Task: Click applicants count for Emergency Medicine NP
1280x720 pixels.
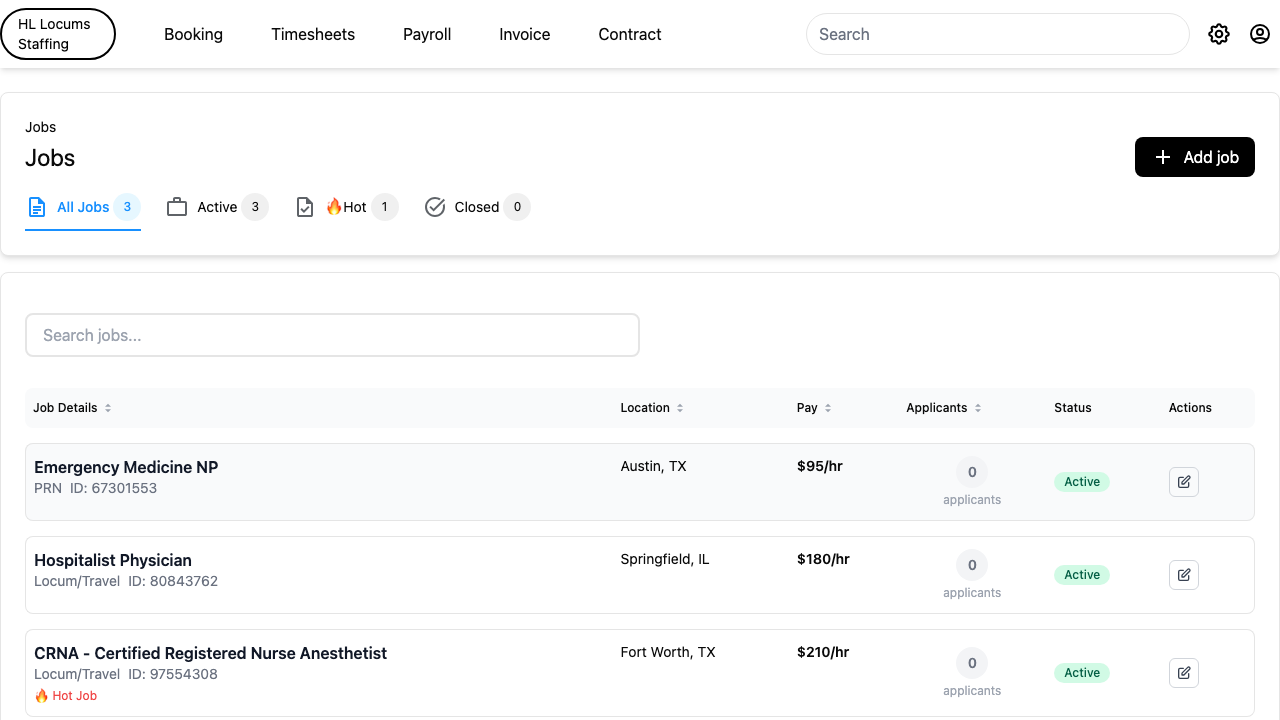Action: (x=972, y=472)
